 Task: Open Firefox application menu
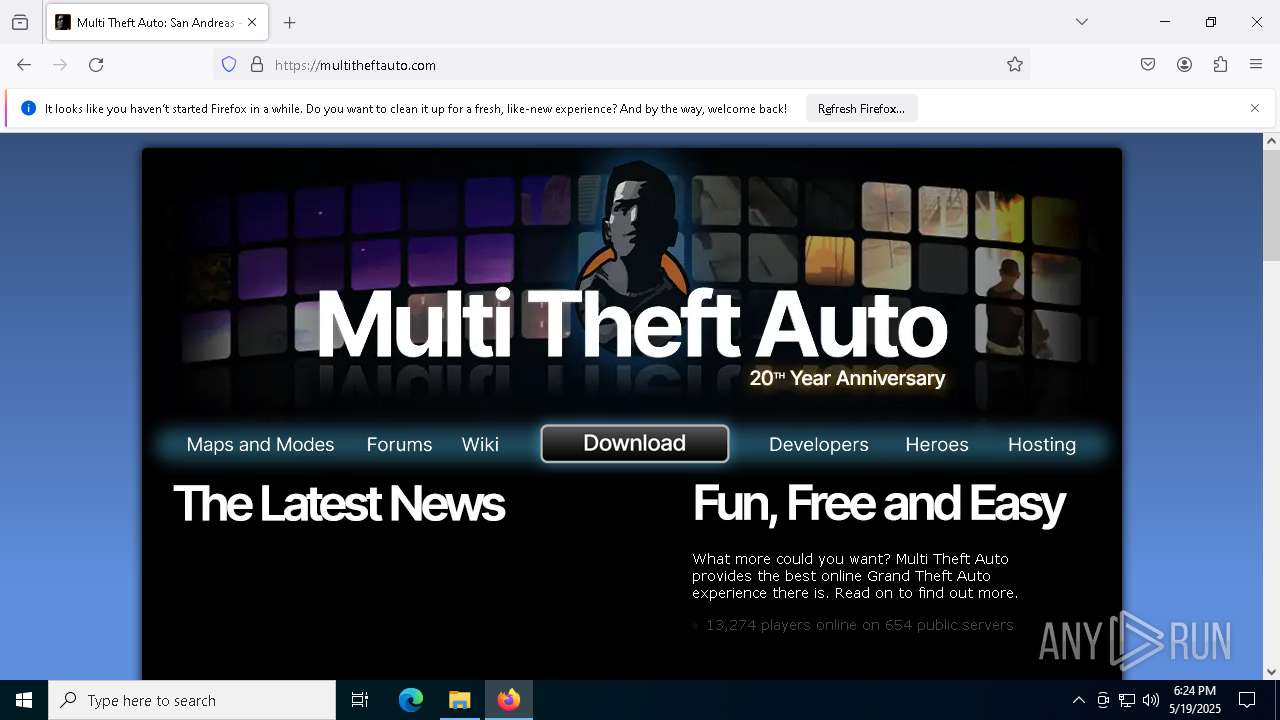coord(1256,65)
